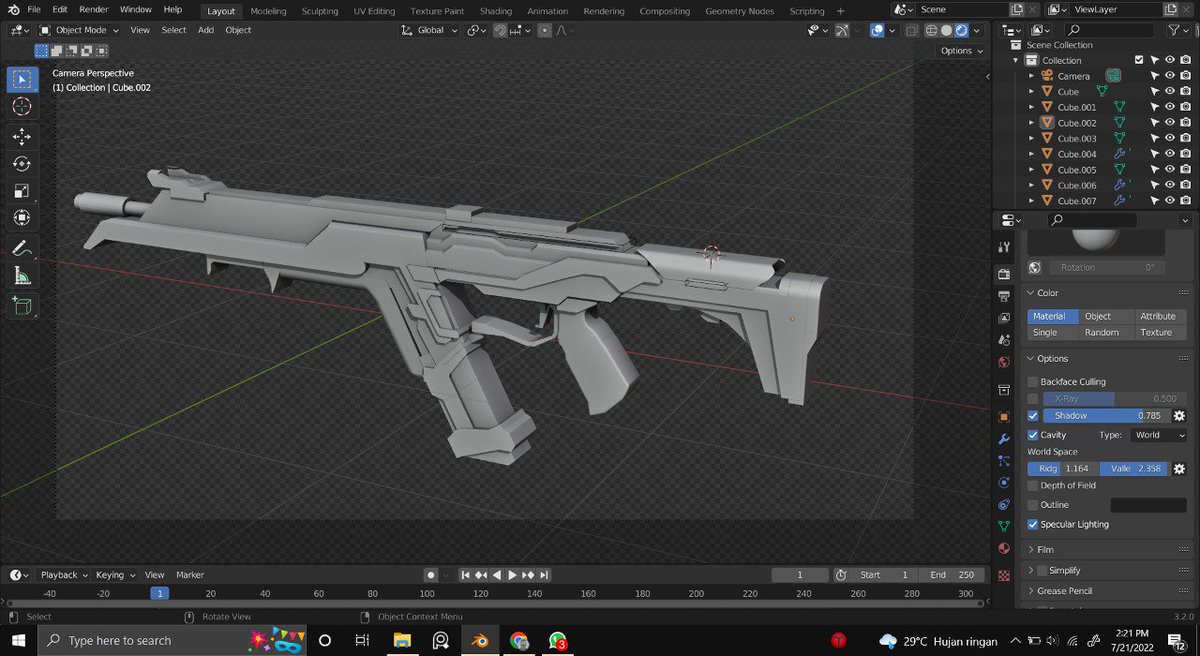Open the Material properties tab

point(1004,548)
